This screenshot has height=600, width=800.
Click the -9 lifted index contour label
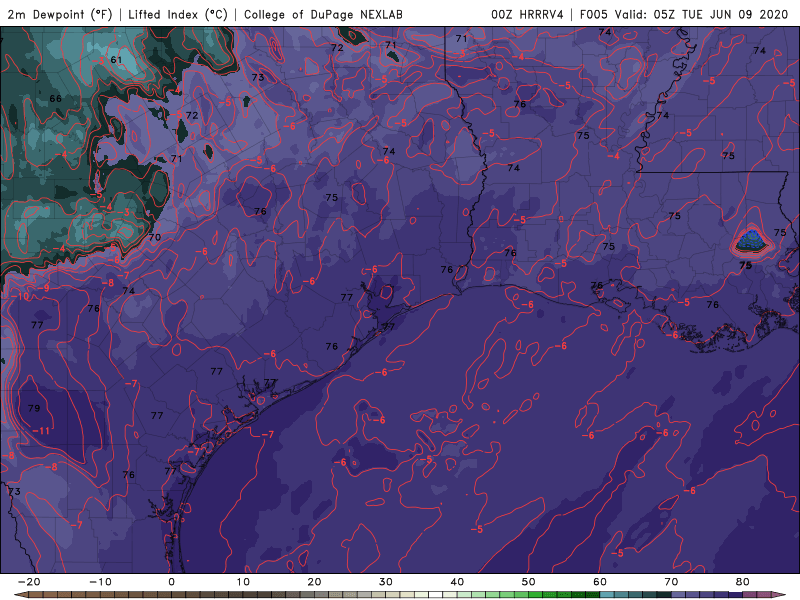point(45,288)
